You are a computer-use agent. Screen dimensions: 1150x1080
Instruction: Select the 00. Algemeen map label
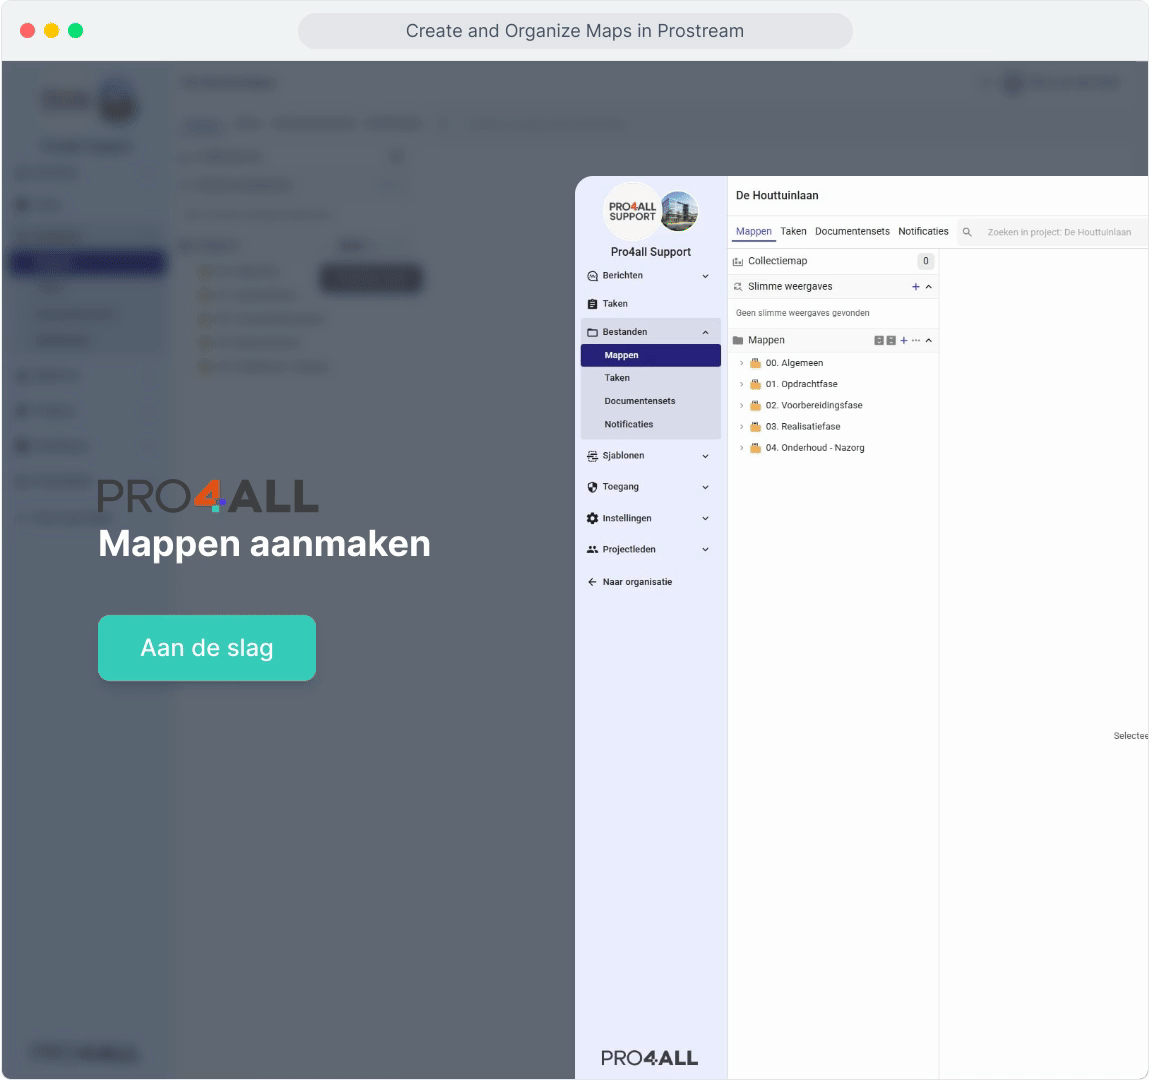[x=794, y=364]
